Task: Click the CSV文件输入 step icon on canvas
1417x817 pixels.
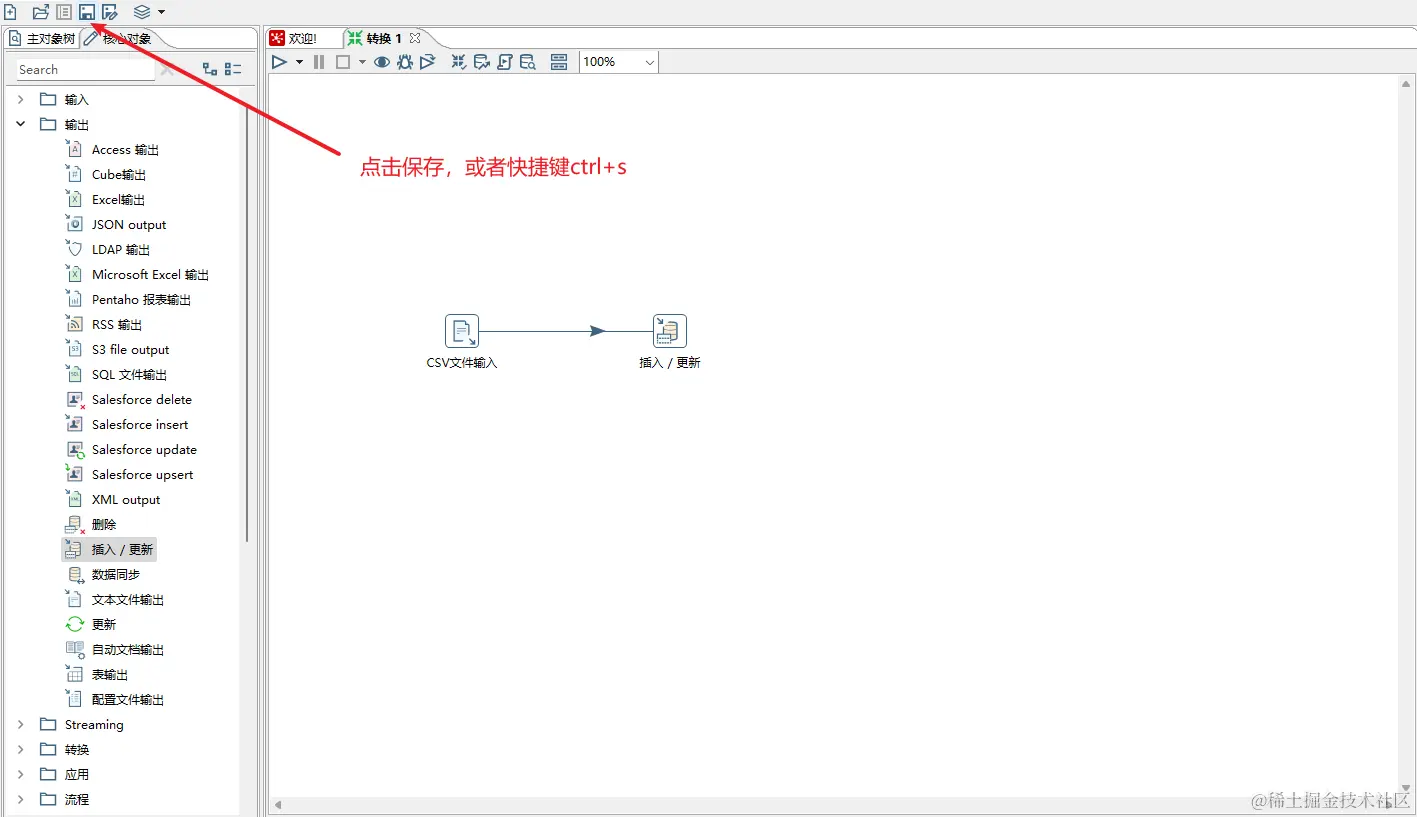Action: click(462, 331)
